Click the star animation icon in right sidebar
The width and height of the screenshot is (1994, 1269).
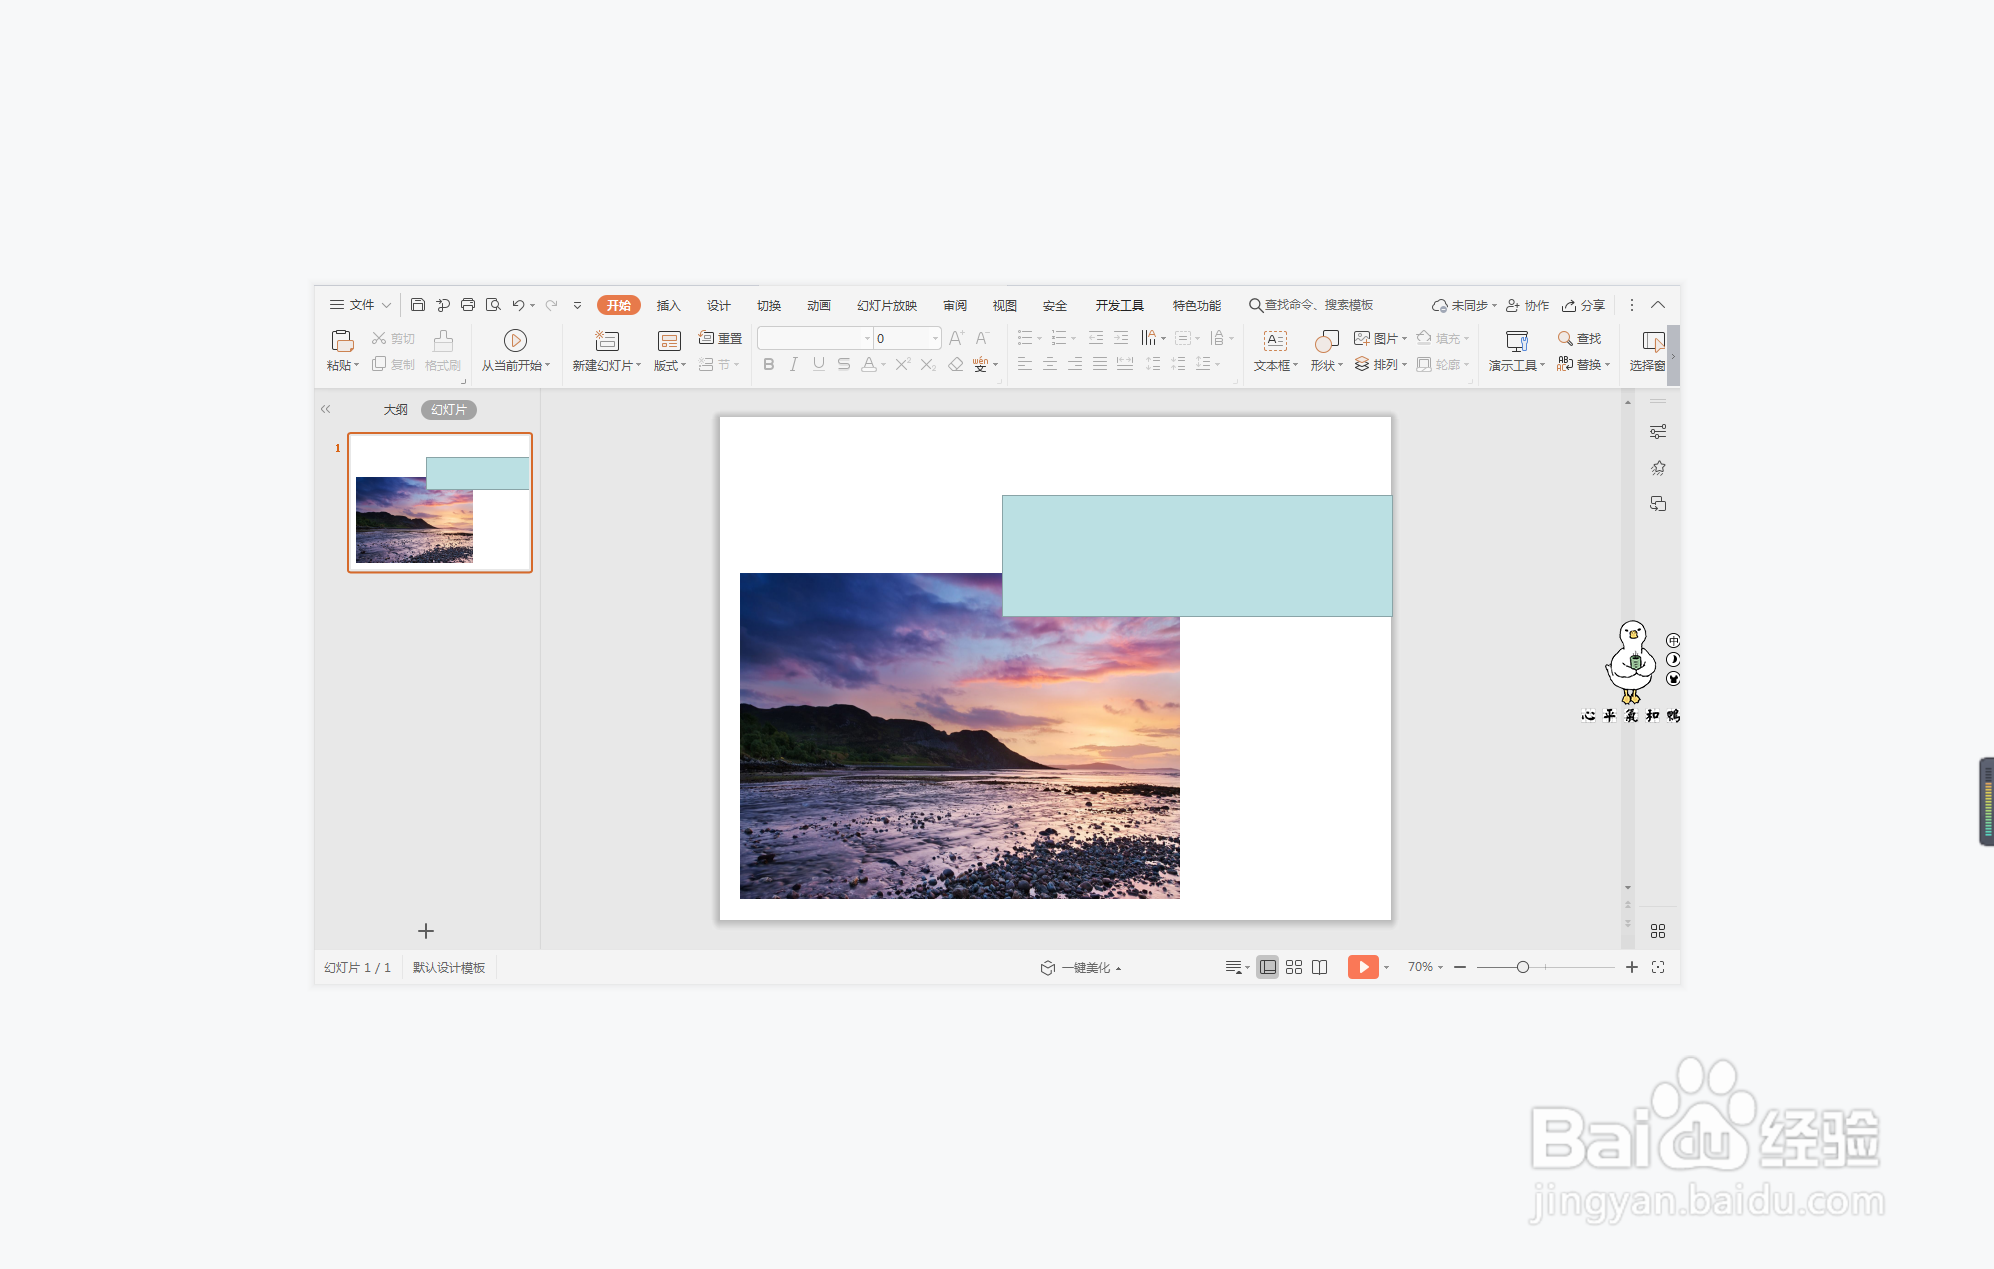tap(1658, 468)
